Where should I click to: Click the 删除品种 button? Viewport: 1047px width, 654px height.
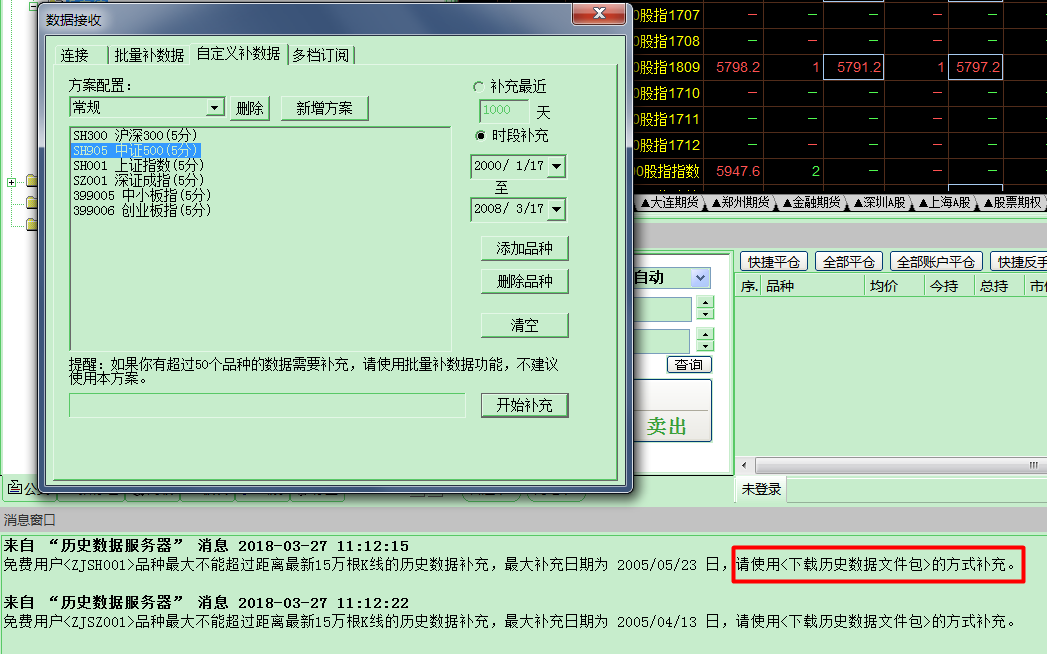click(x=525, y=281)
